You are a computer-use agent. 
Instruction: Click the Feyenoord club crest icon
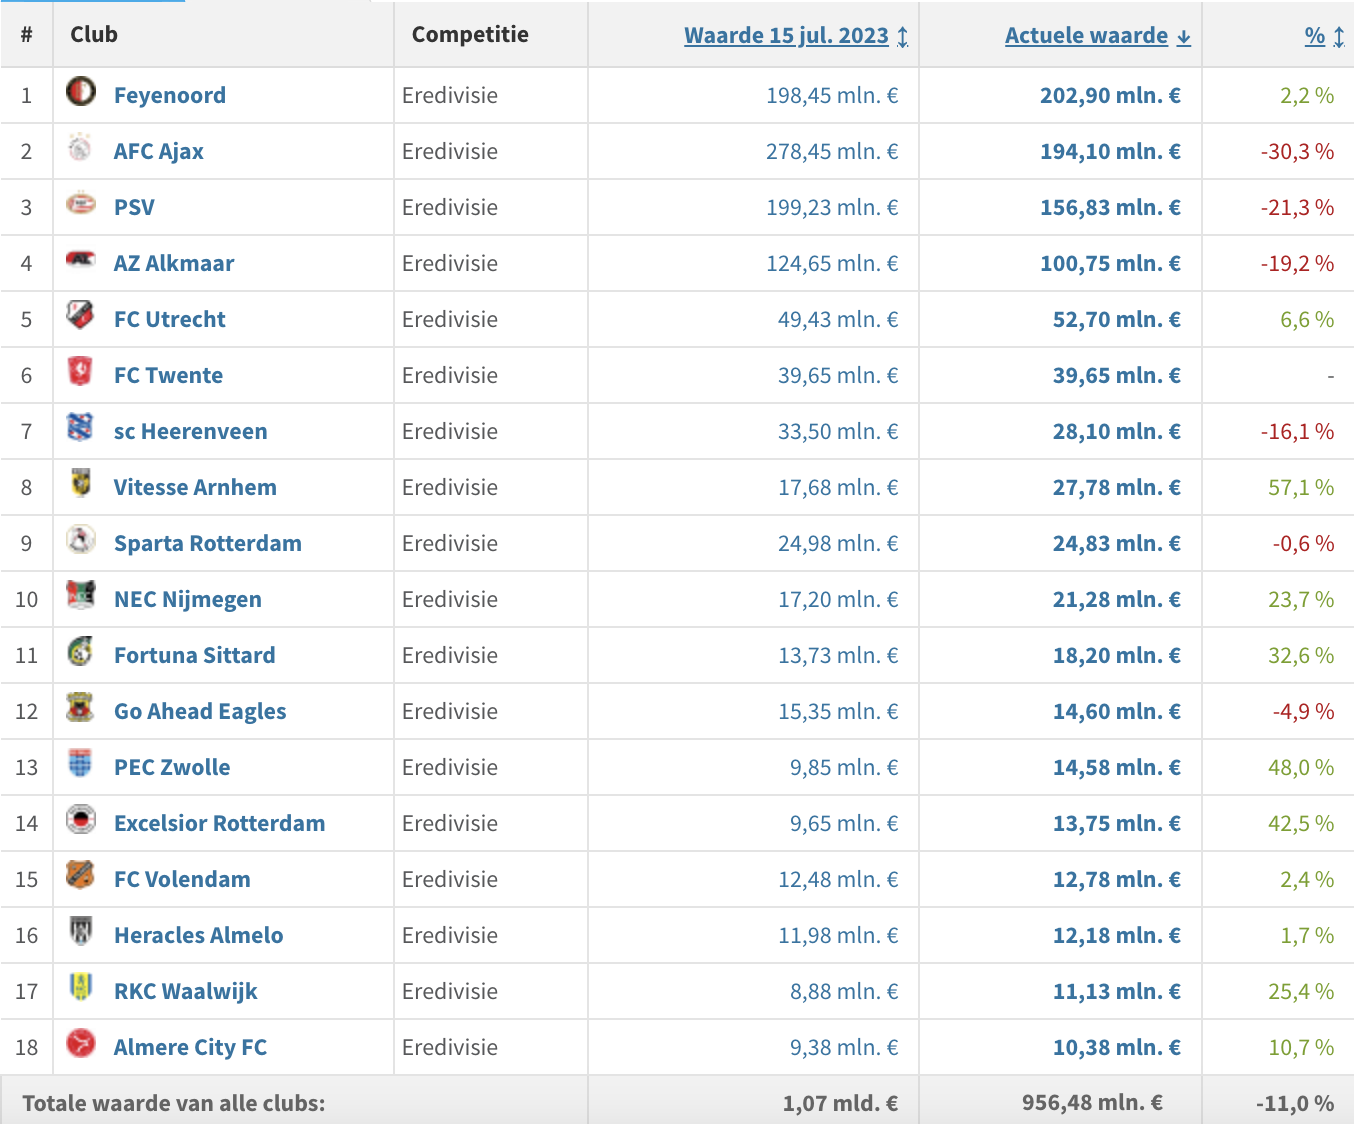coord(80,93)
